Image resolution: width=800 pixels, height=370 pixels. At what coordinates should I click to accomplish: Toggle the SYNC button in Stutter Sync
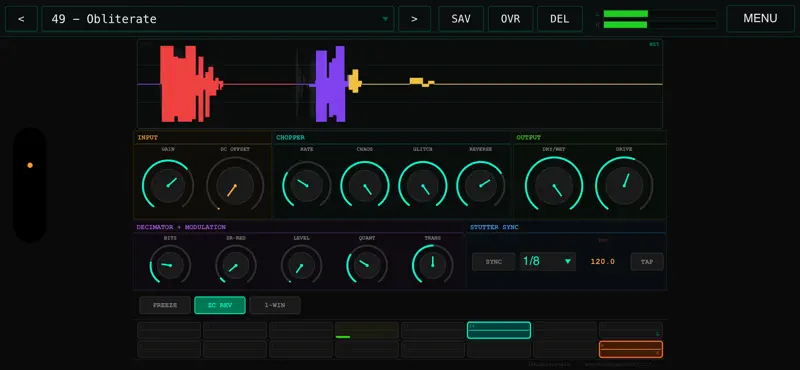pyautogui.click(x=493, y=262)
